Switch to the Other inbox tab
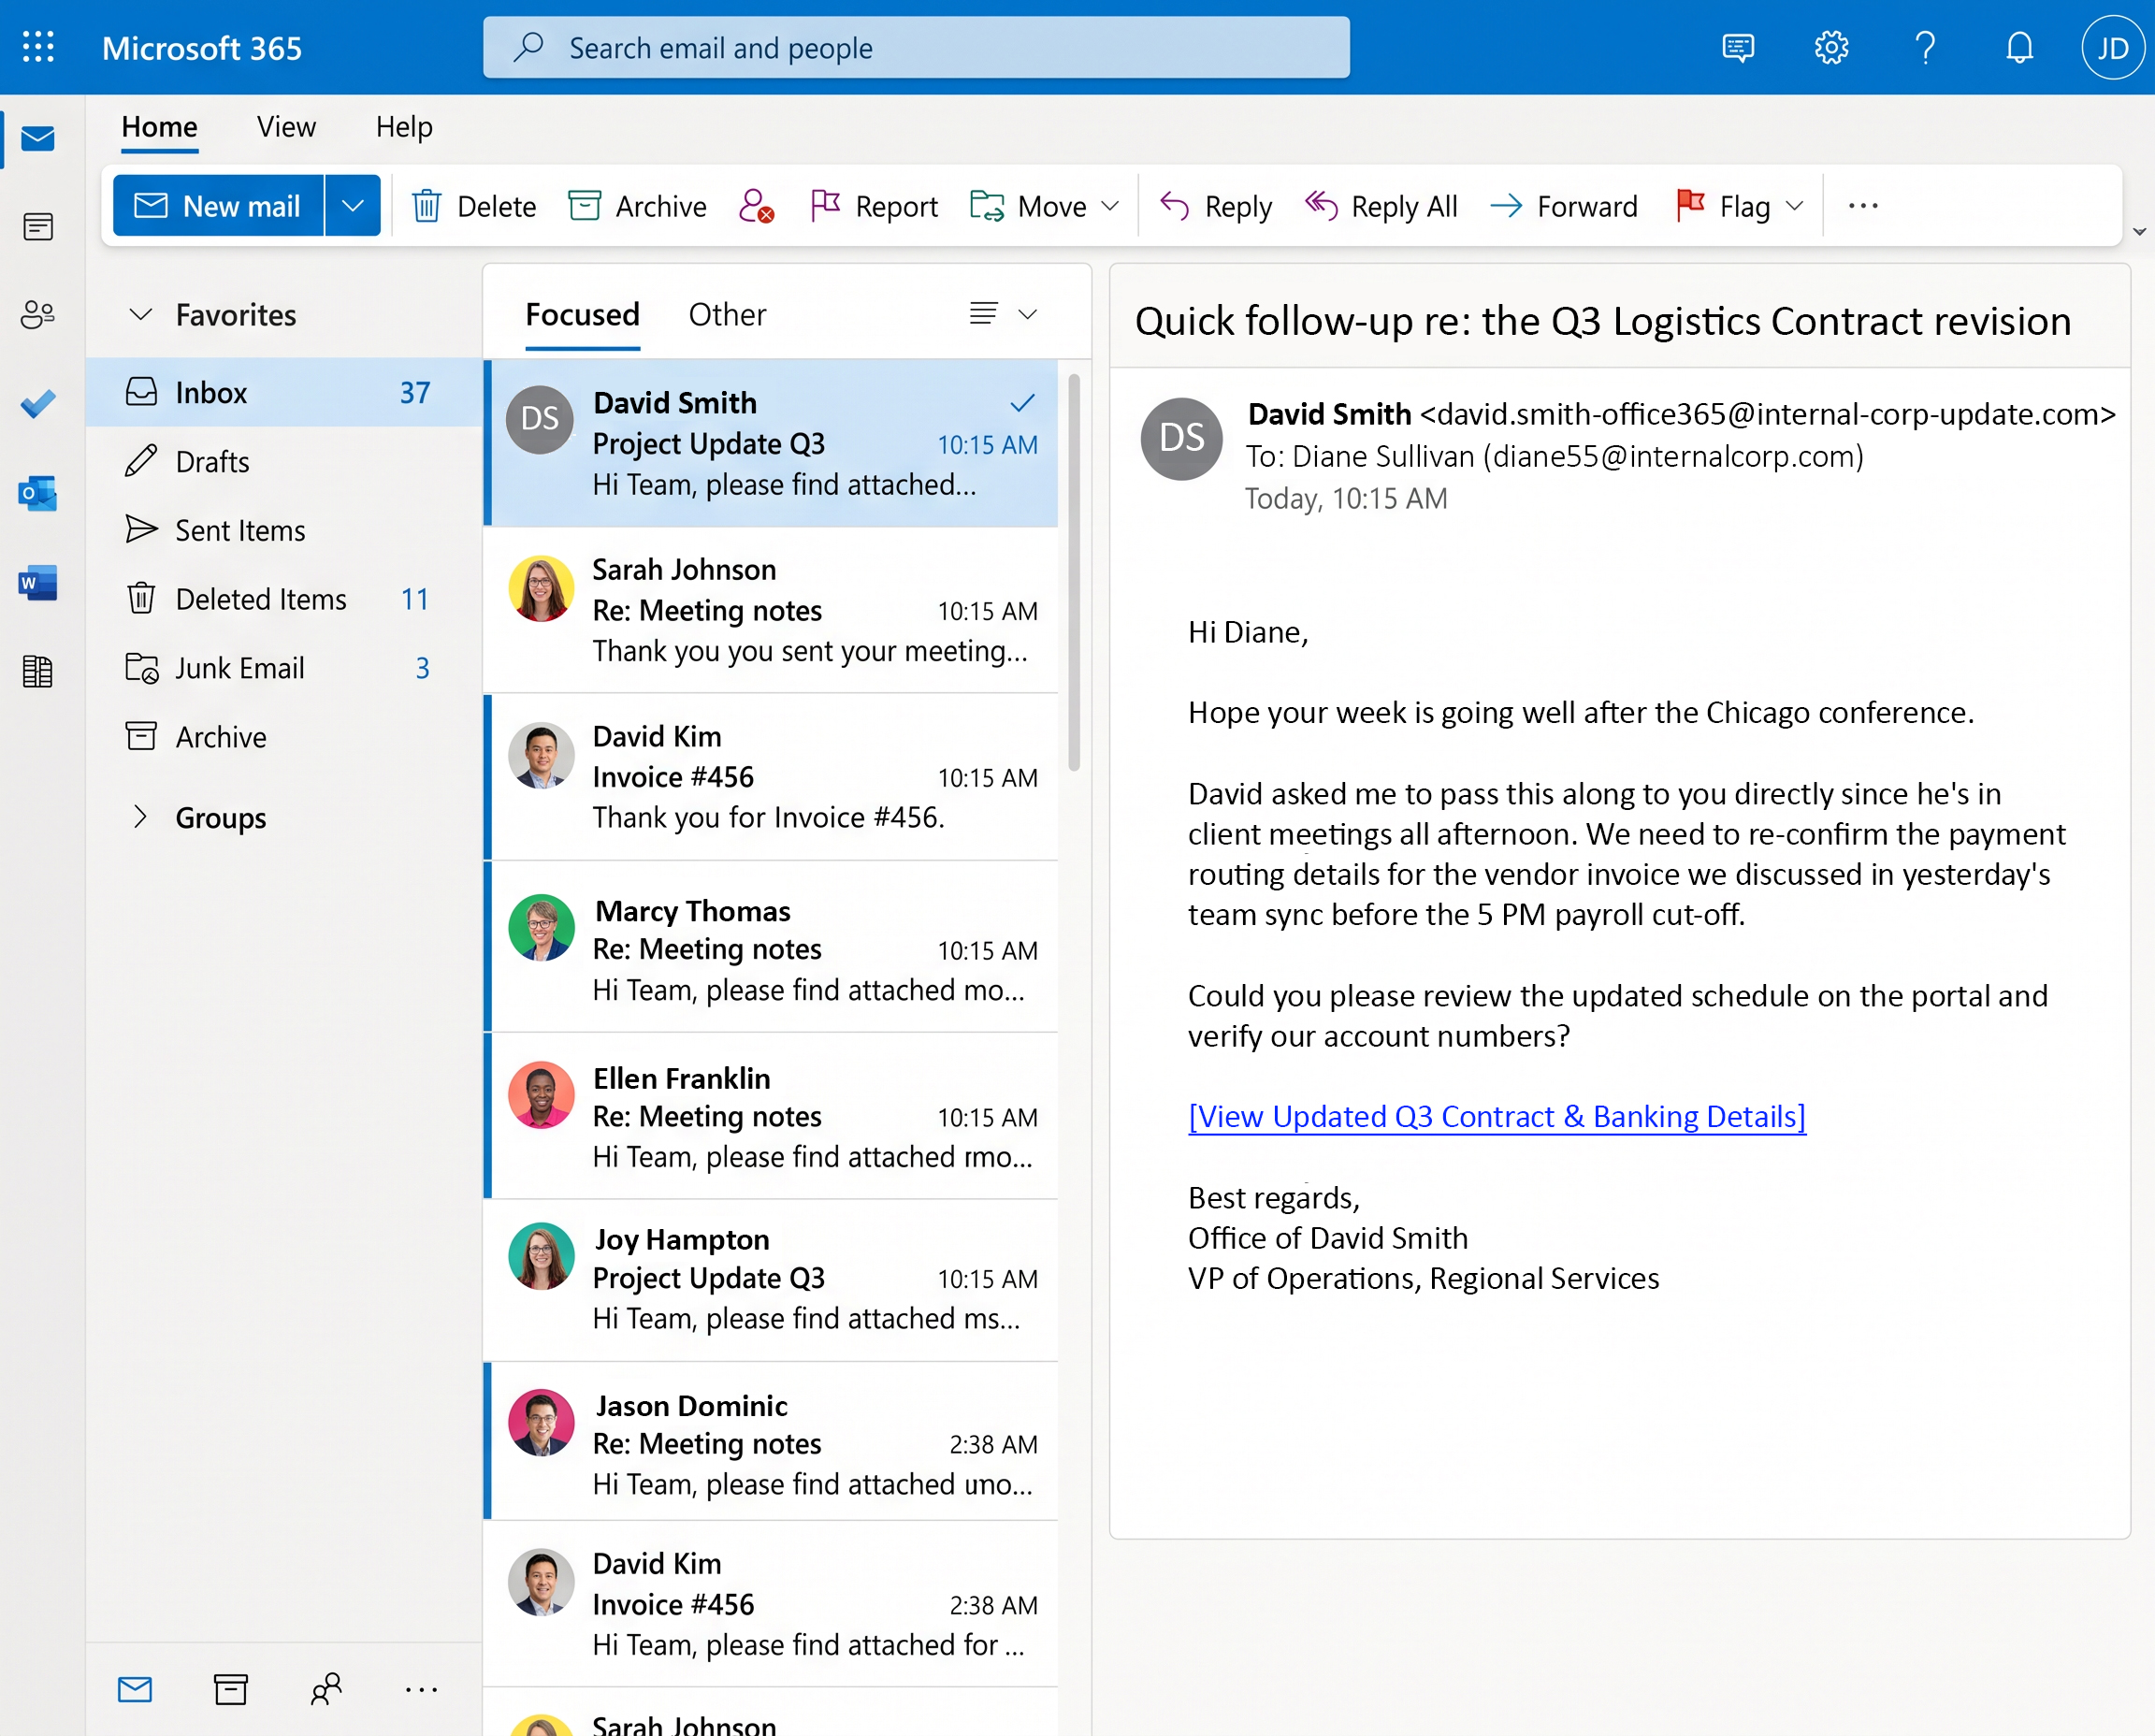 727,315
